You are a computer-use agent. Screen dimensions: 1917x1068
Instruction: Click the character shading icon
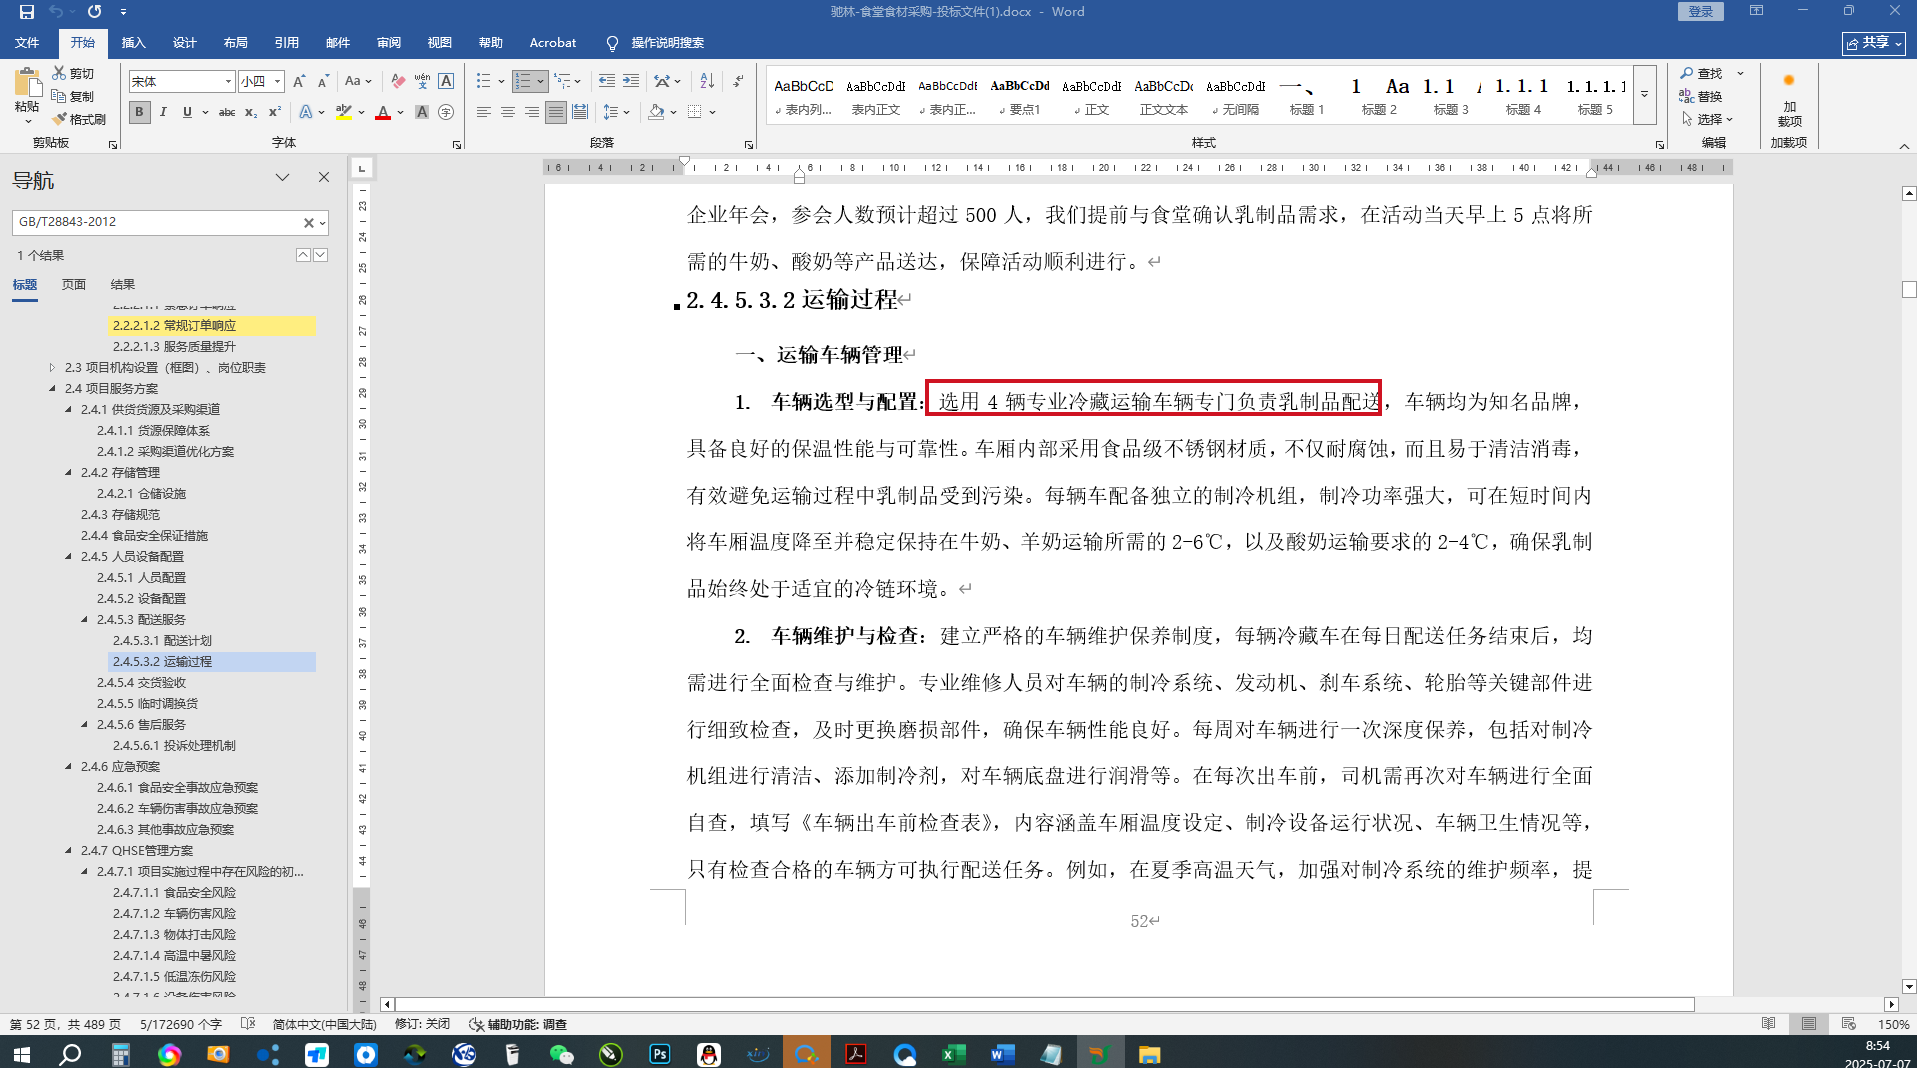pos(422,112)
